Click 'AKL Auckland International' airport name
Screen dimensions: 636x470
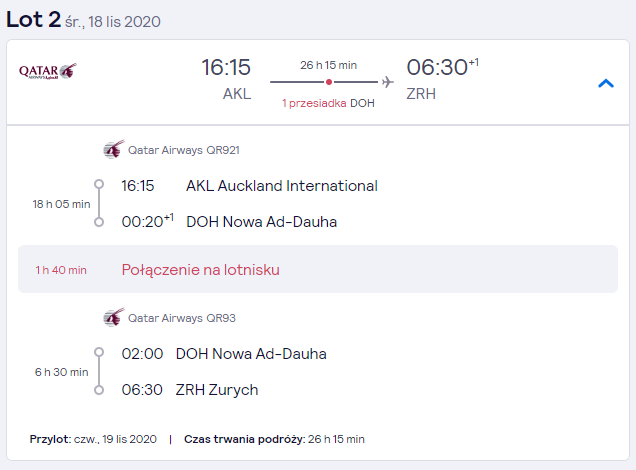282,186
